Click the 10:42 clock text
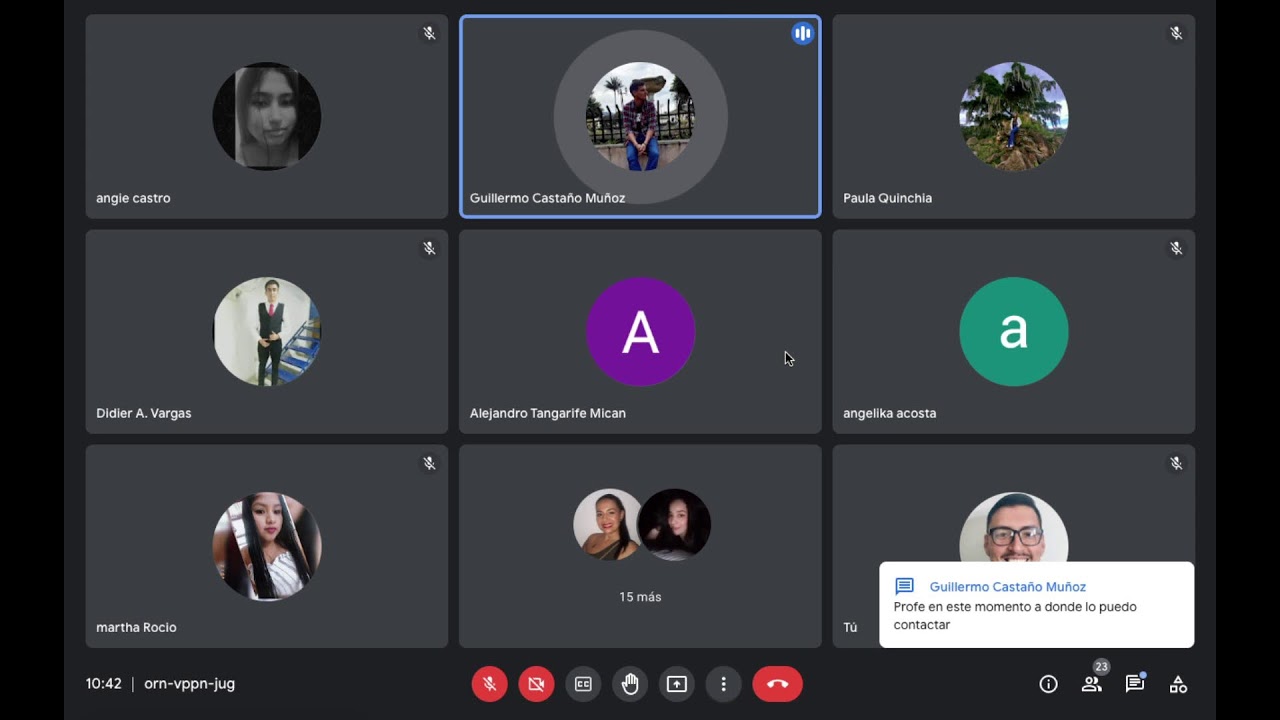 pyautogui.click(x=104, y=684)
